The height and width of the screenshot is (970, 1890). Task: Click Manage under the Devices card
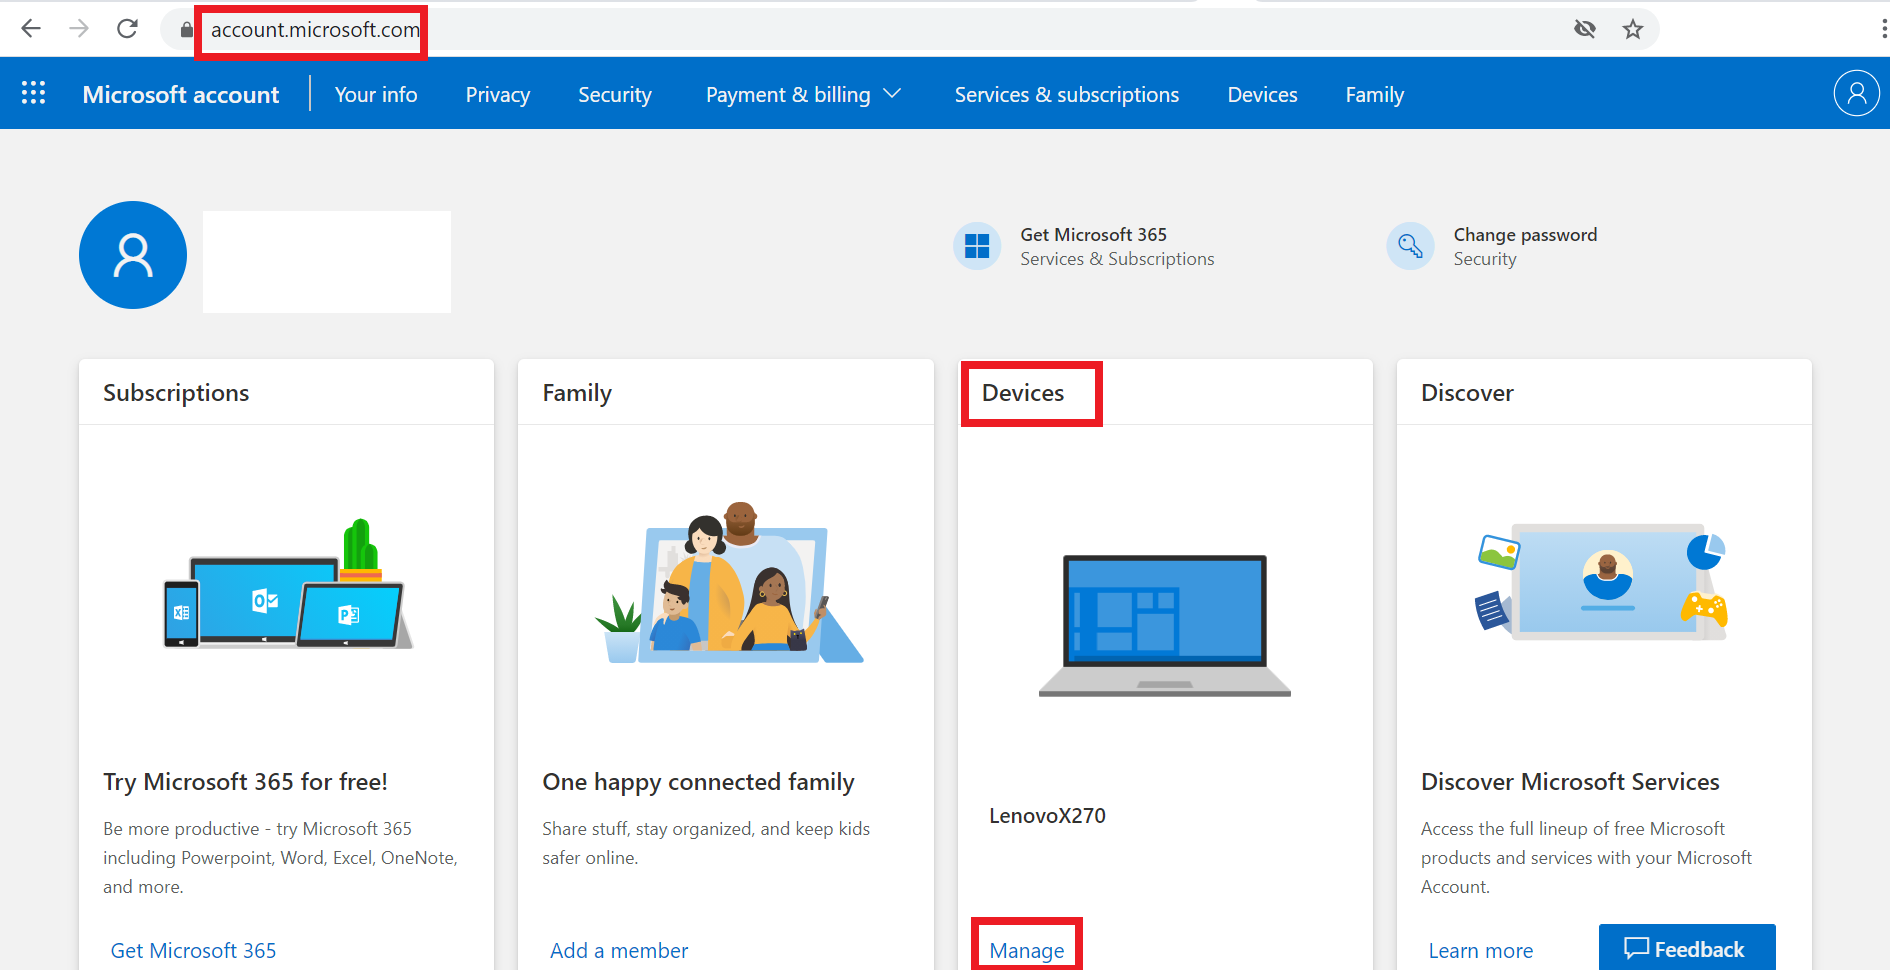[1027, 951]
